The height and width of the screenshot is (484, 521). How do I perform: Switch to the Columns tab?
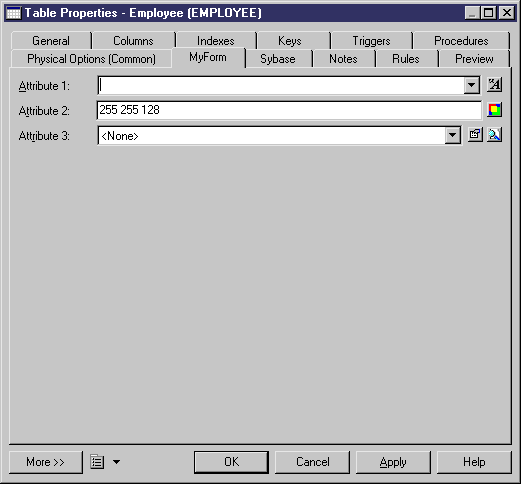pos(133,41)
